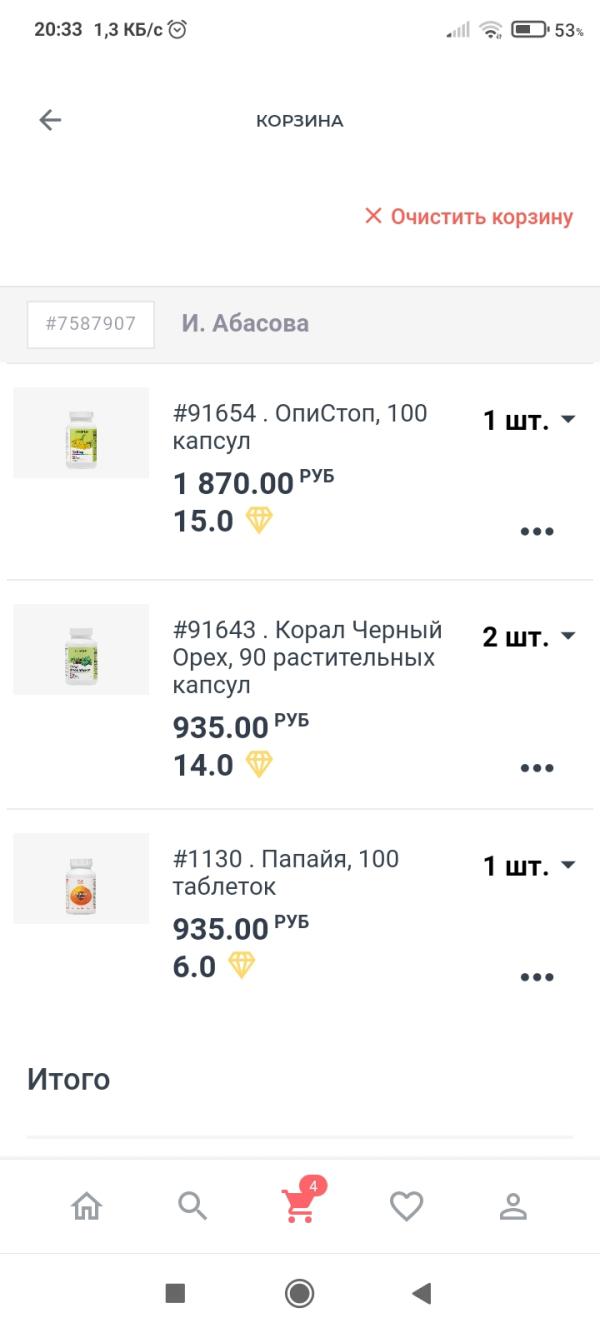Click Очистить корзину to clear cart

click(469, 217)
